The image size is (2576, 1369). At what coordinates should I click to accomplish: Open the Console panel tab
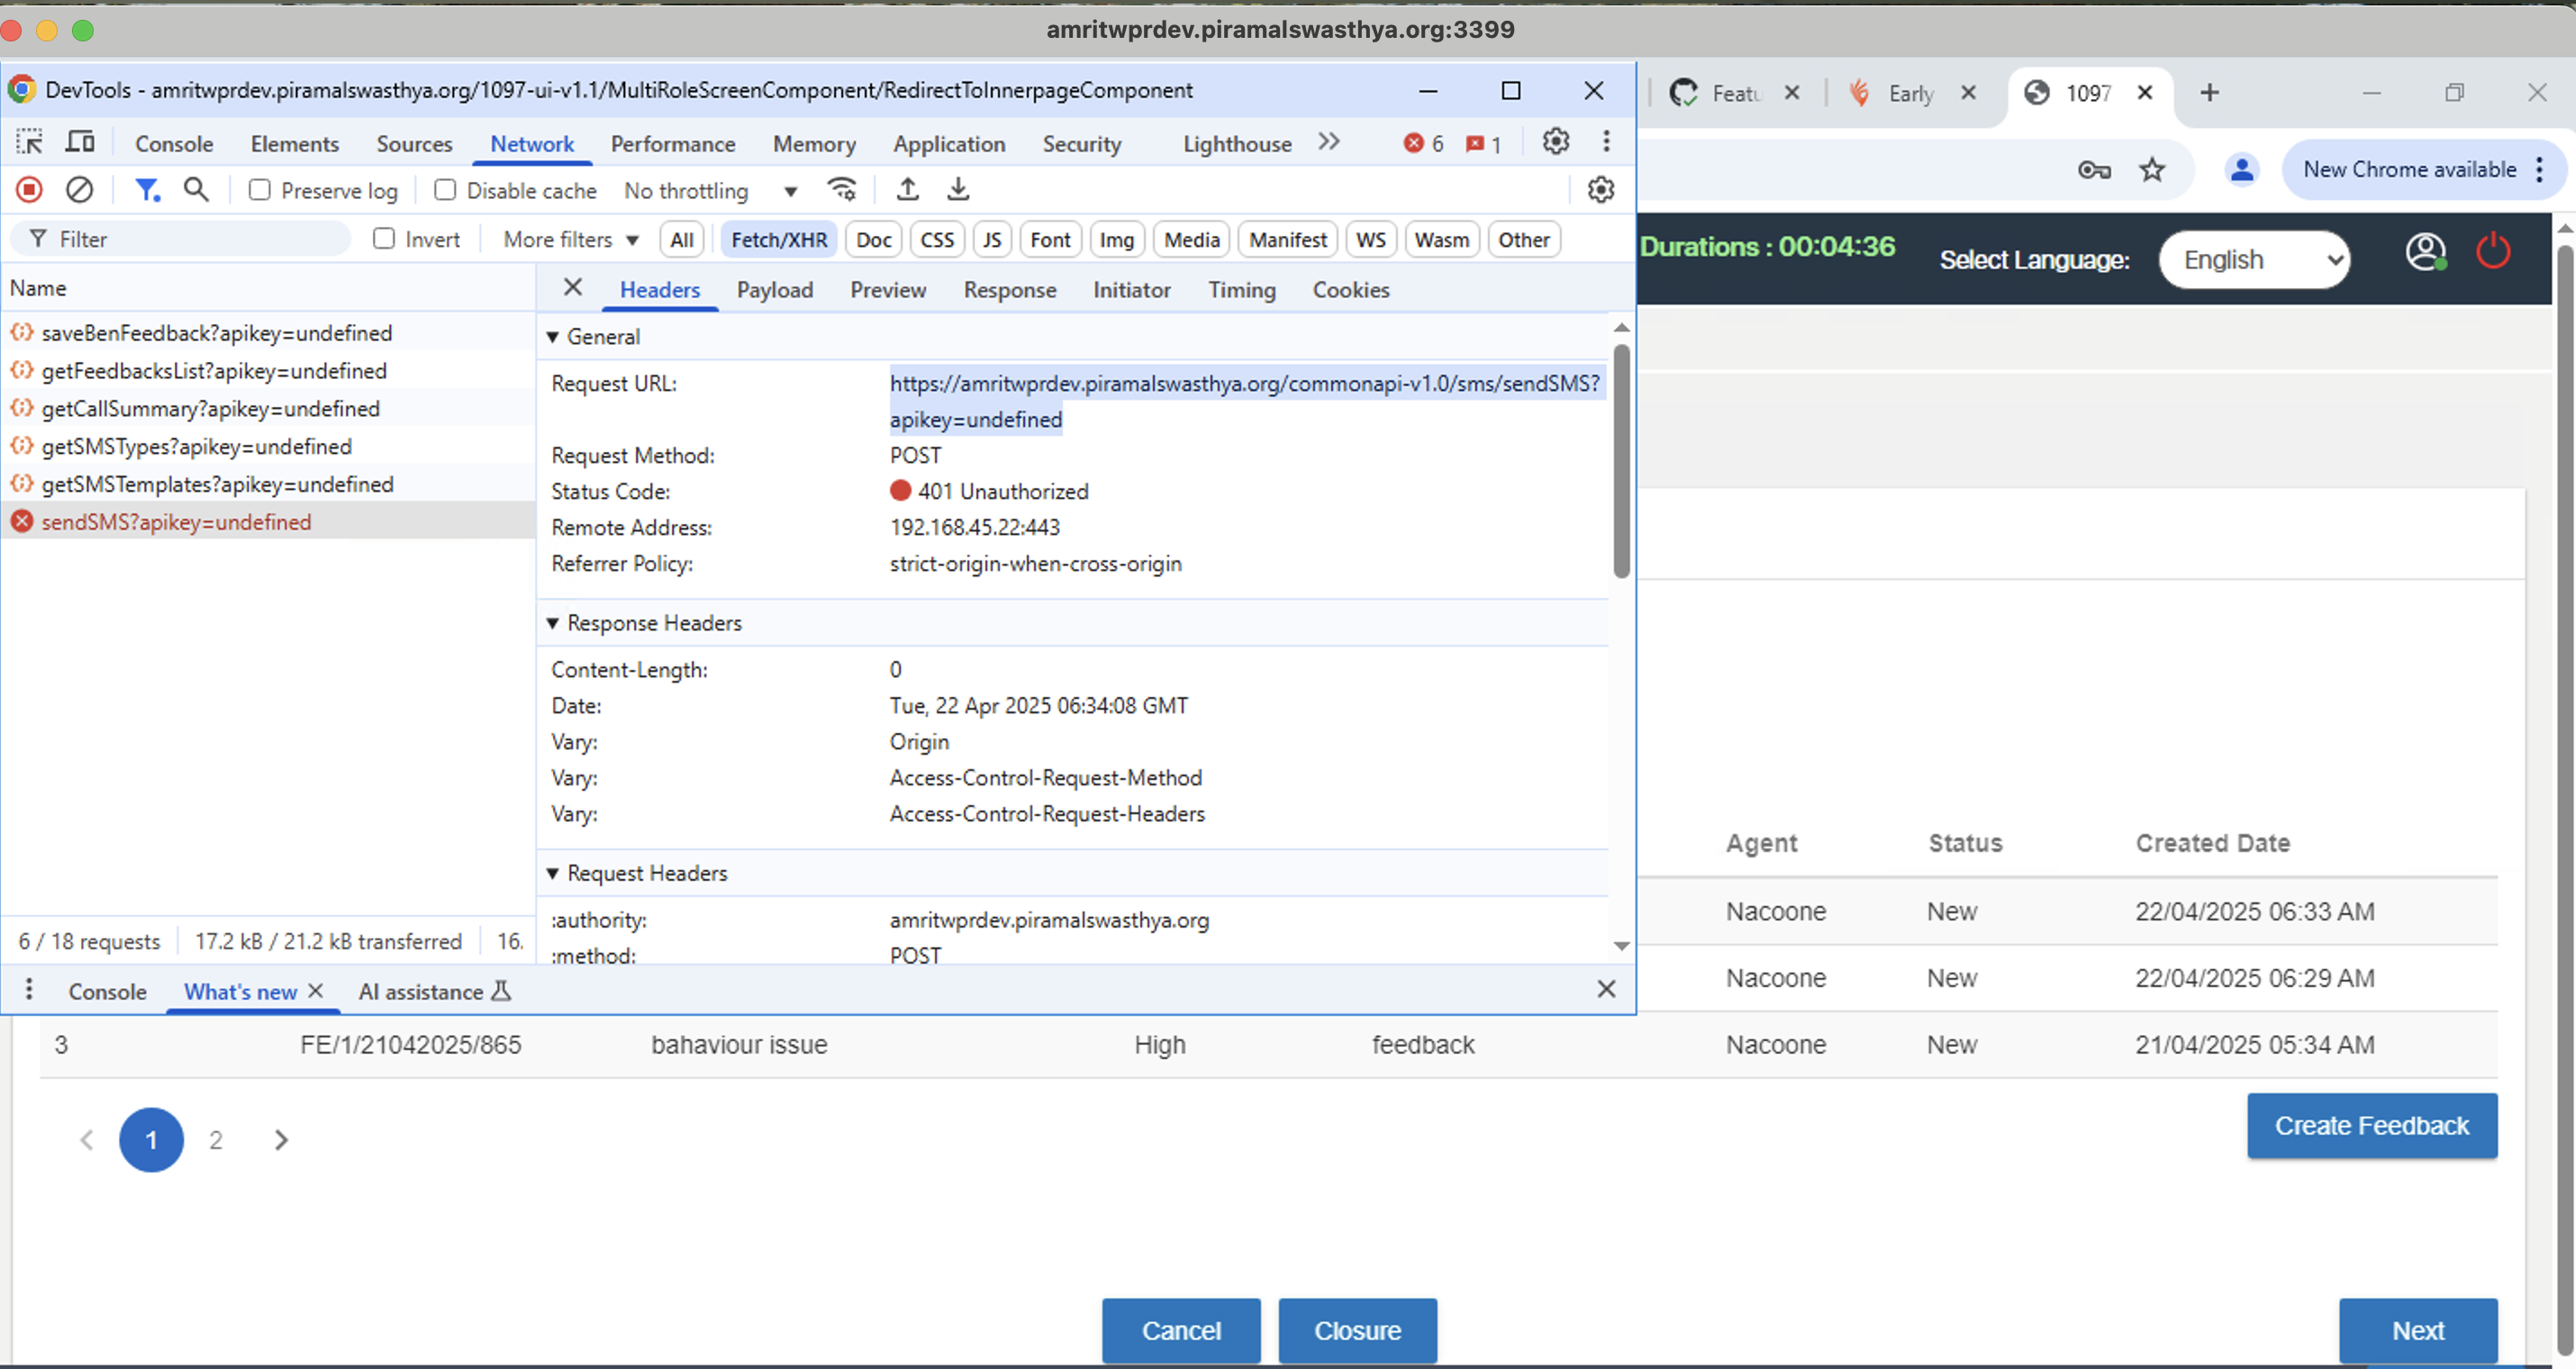click(174, 144)
